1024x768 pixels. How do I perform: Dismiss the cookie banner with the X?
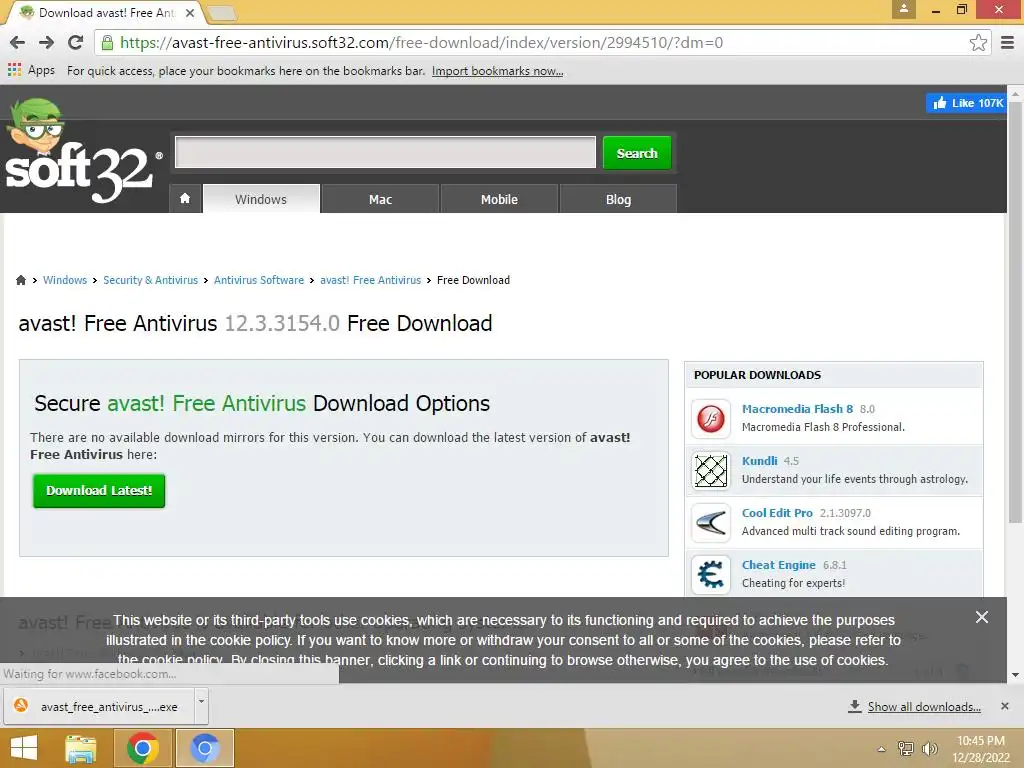982,617
